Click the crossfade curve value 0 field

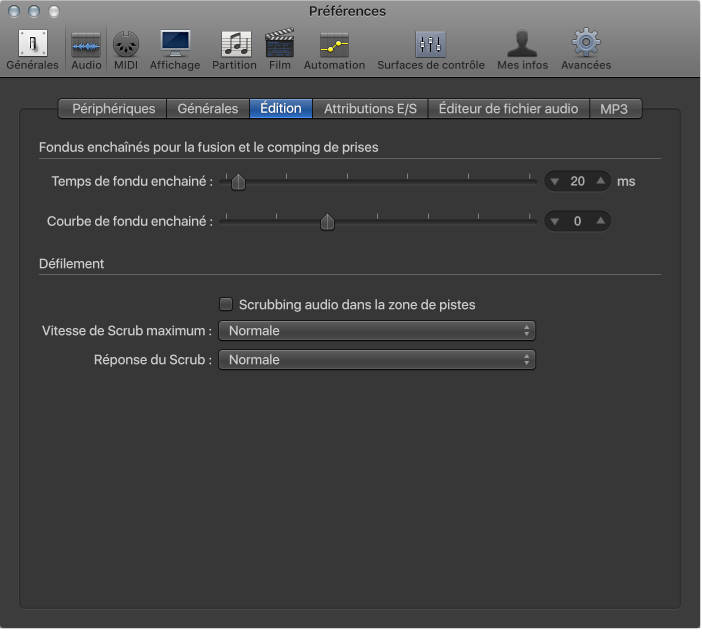coord(578,221)
